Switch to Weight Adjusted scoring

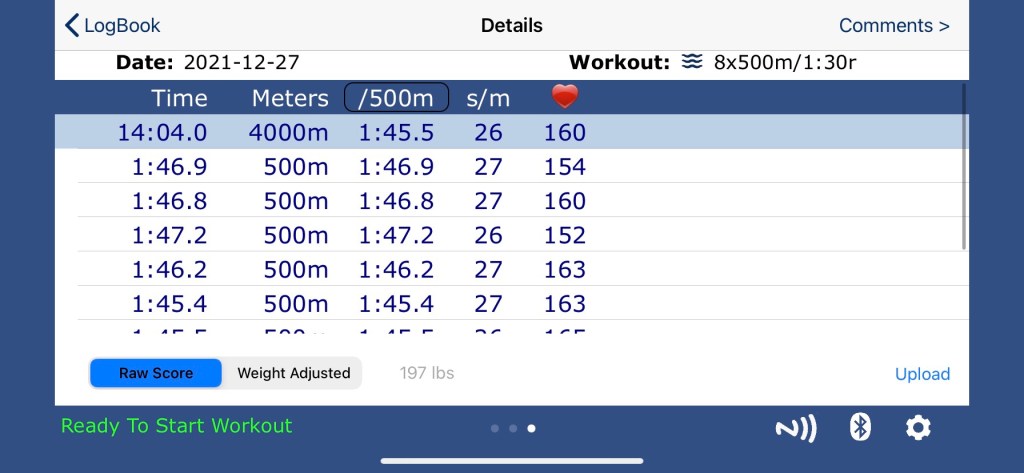tap(293, 373)
